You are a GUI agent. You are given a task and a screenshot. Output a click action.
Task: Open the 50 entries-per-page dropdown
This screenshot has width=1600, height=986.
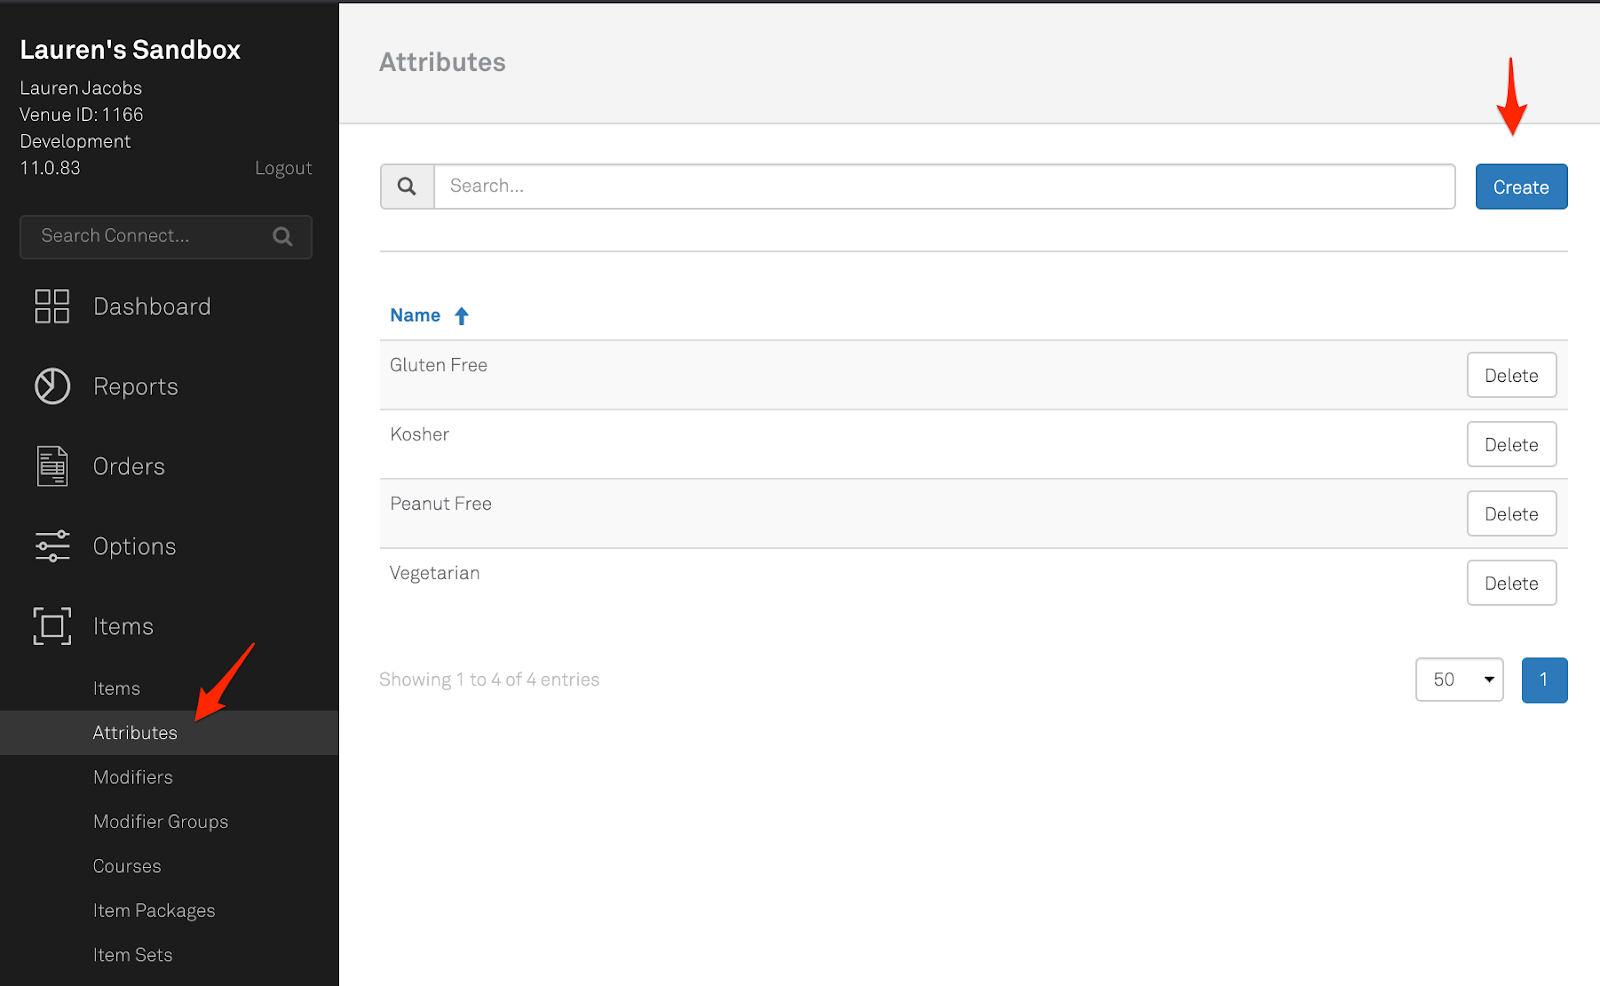pos(1459,680)
